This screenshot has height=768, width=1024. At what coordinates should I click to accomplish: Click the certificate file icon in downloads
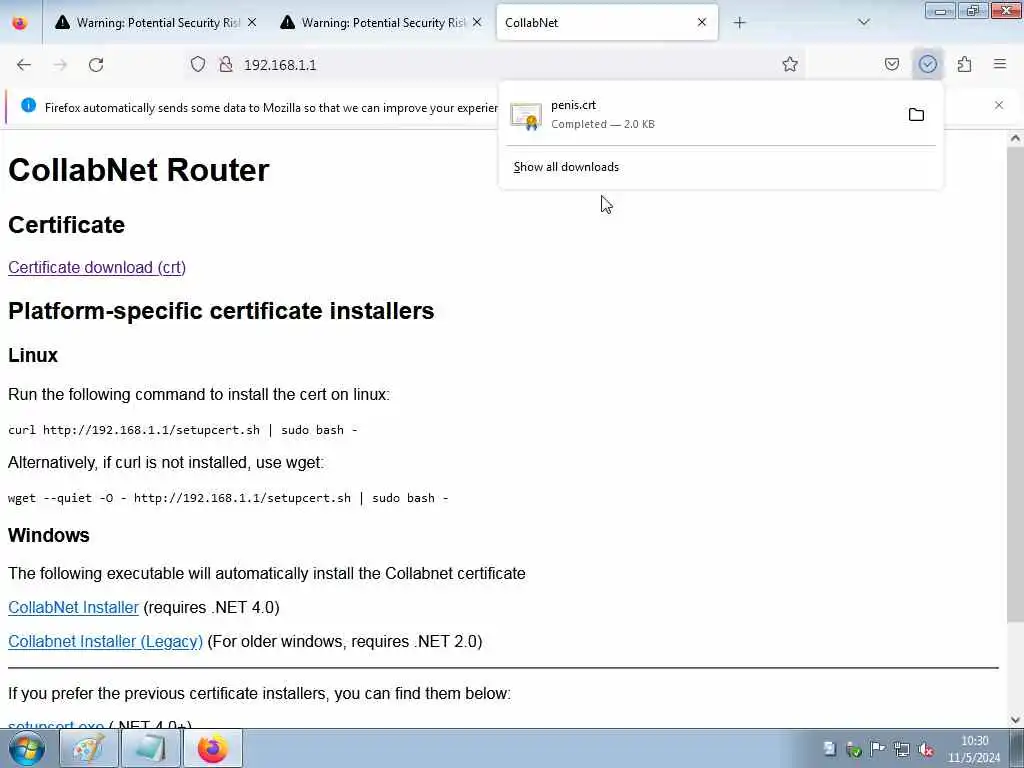pyautogui.click(x=526, y=116)
